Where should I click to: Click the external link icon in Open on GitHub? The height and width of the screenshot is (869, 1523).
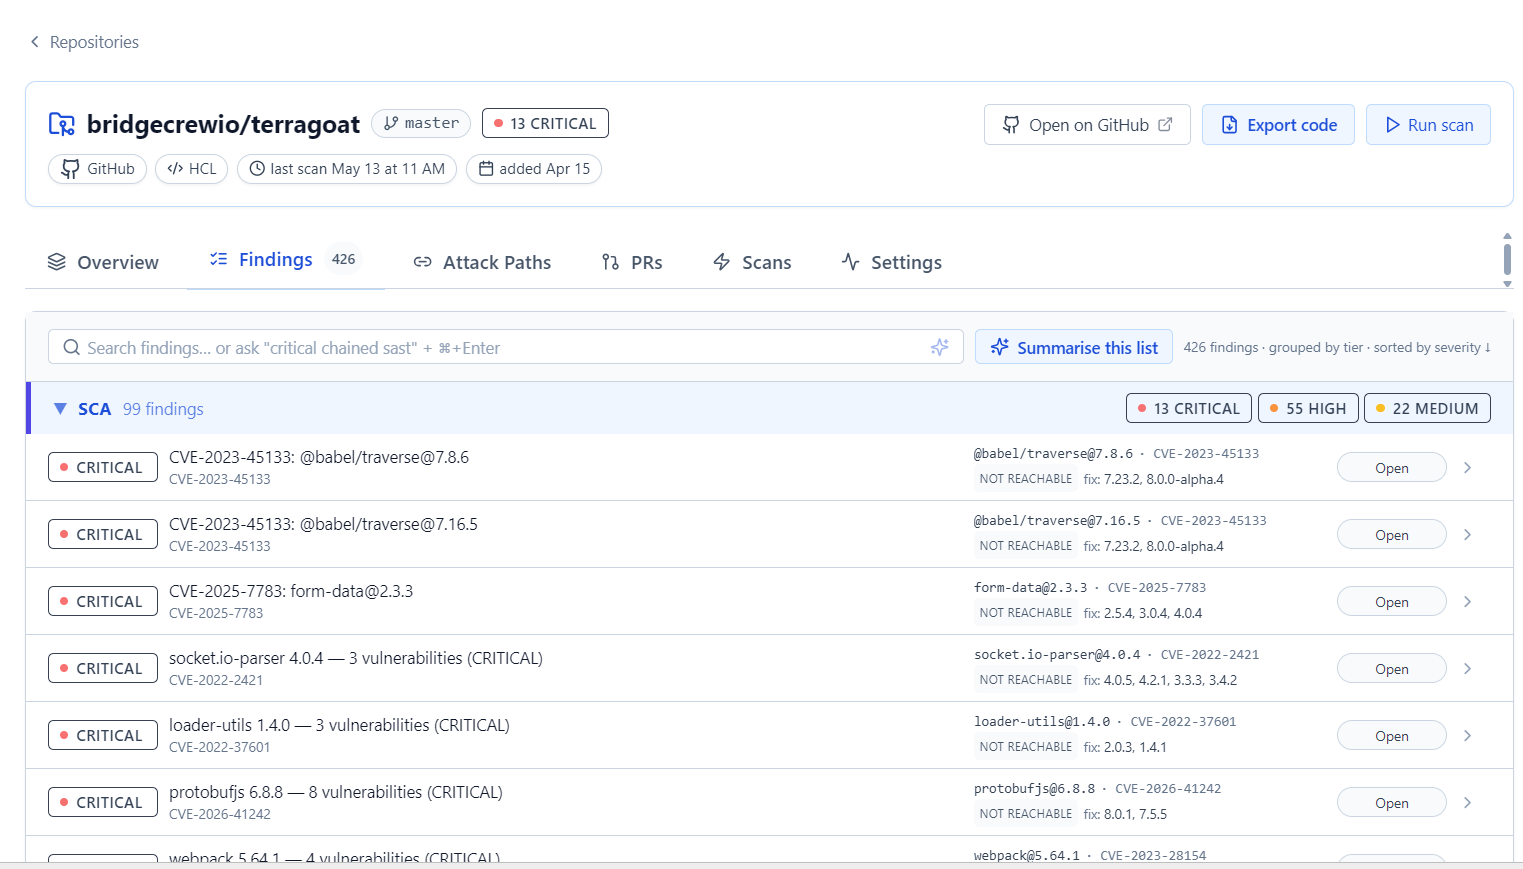point(1165,124)
